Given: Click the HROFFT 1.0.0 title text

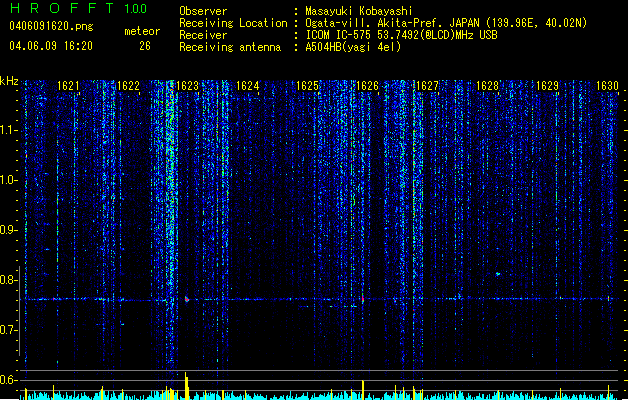Looking at the screenshot, I should (79, 8).
